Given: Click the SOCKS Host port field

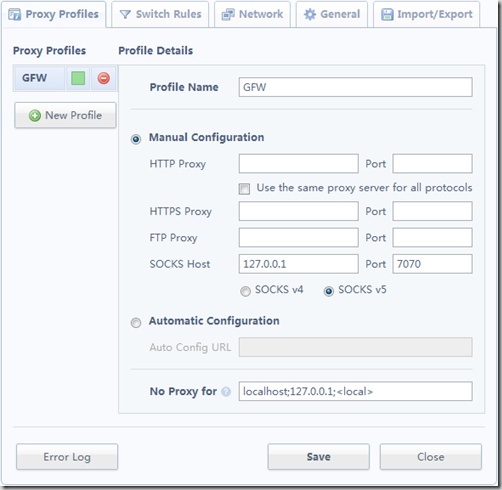Looking at the screenshot, I should [x=432, y=264].
